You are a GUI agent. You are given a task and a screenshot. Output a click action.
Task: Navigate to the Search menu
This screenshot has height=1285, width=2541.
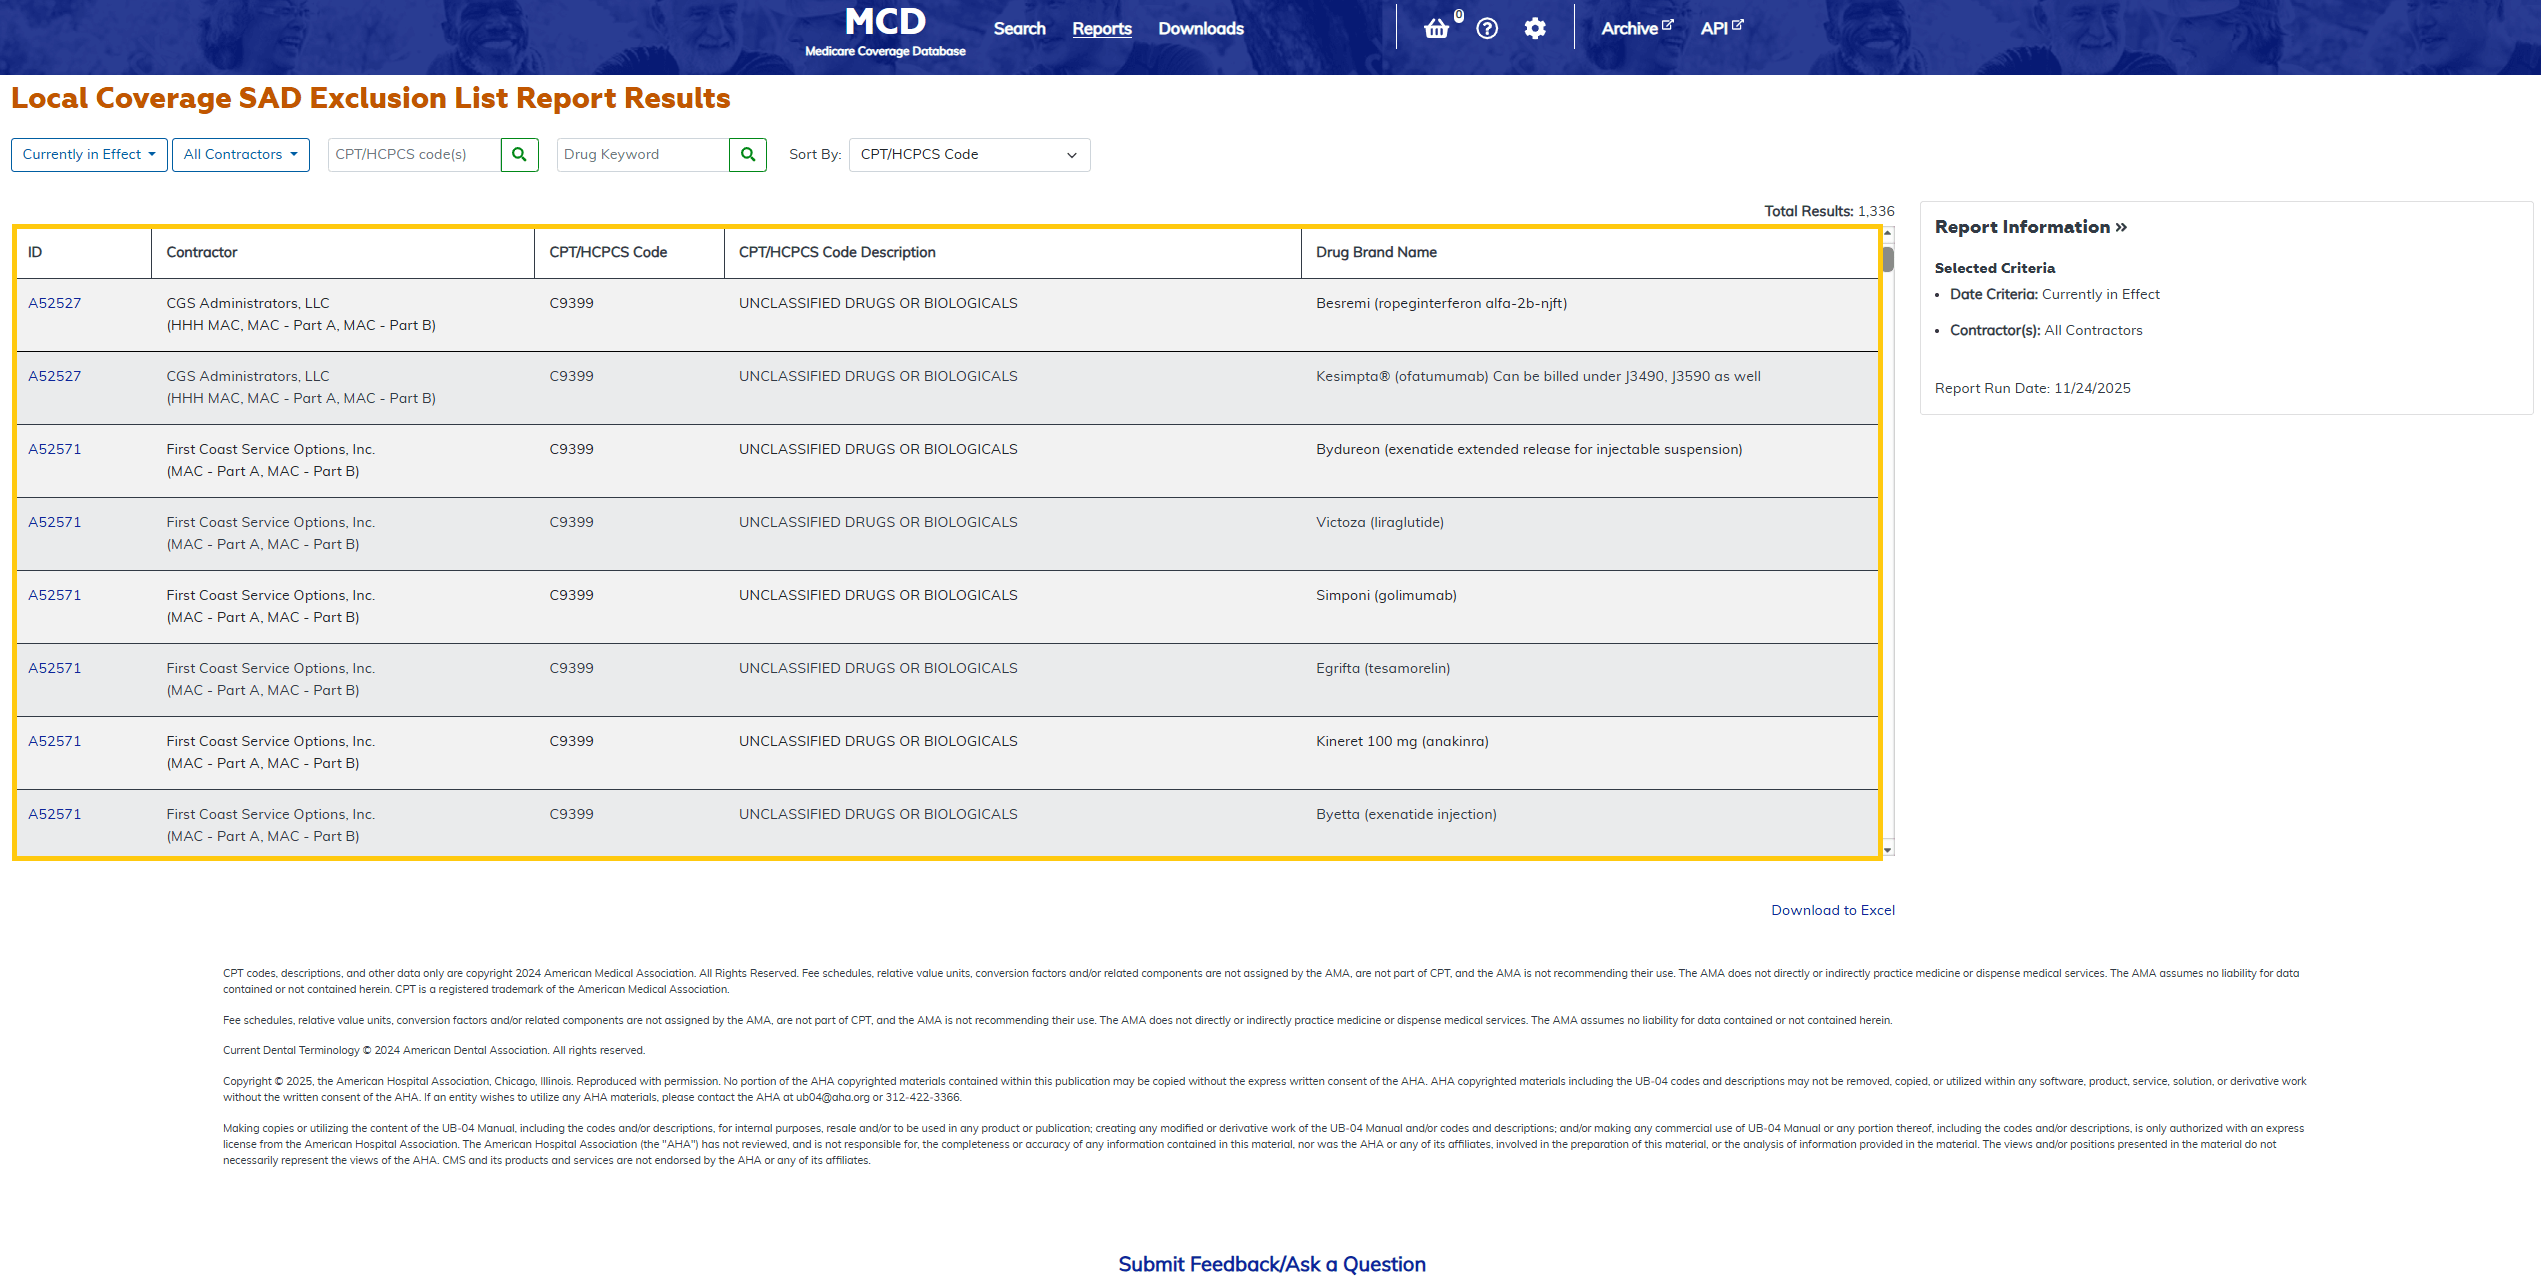[x=1019, y=28]
